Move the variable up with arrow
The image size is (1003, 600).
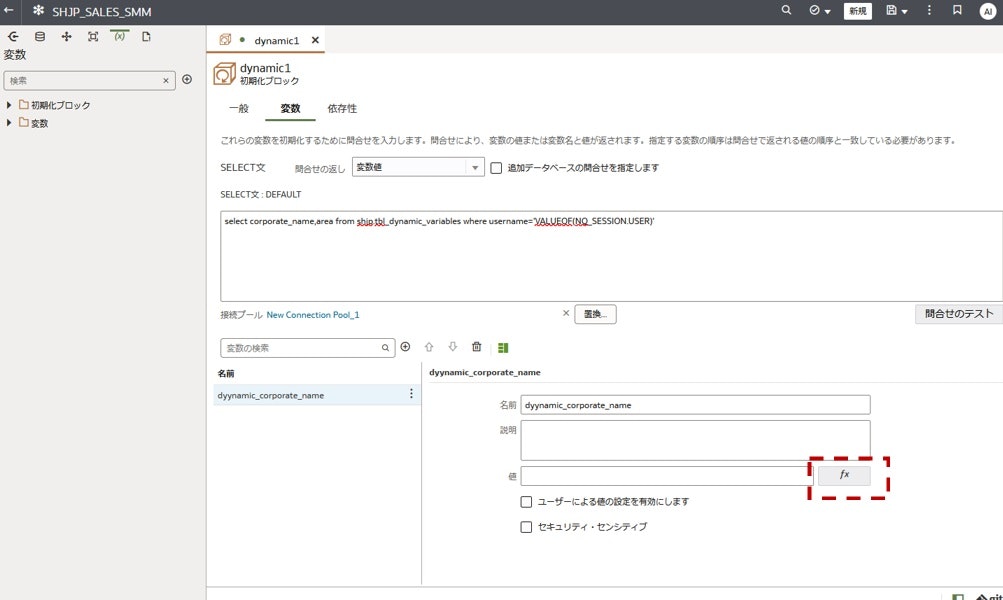pyautogui.click(x=429, y=347)
